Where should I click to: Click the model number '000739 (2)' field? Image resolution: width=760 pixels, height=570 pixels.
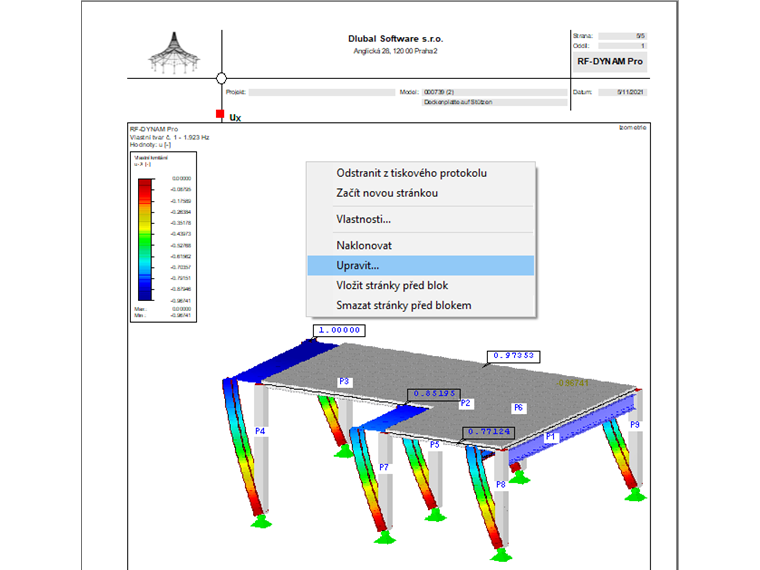click(494, 92)
